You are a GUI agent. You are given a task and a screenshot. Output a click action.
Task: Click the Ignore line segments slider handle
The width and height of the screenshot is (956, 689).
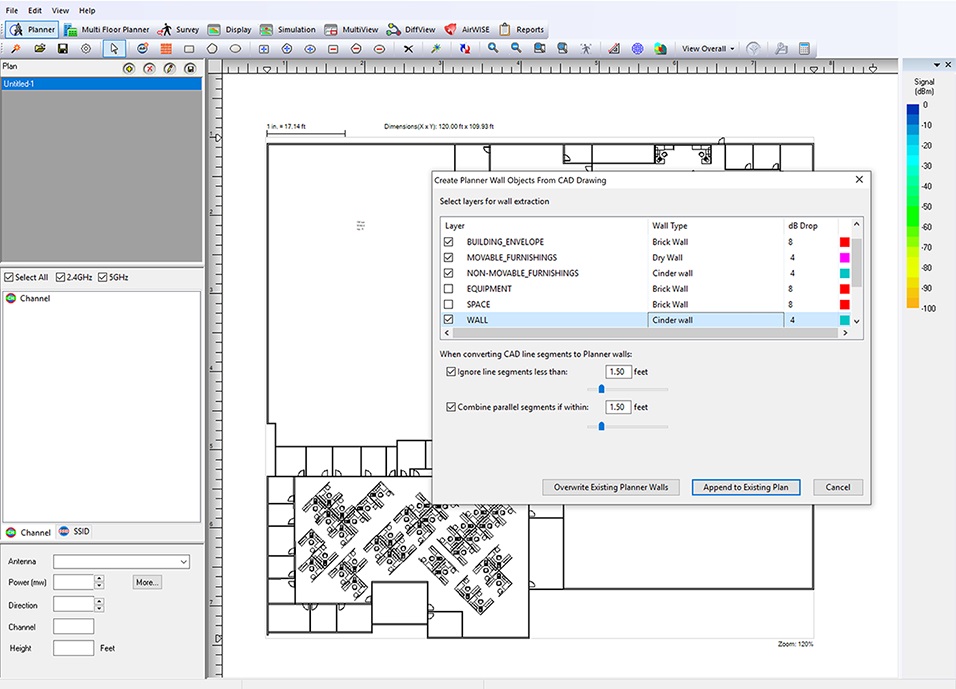click(x=601, y=389)
